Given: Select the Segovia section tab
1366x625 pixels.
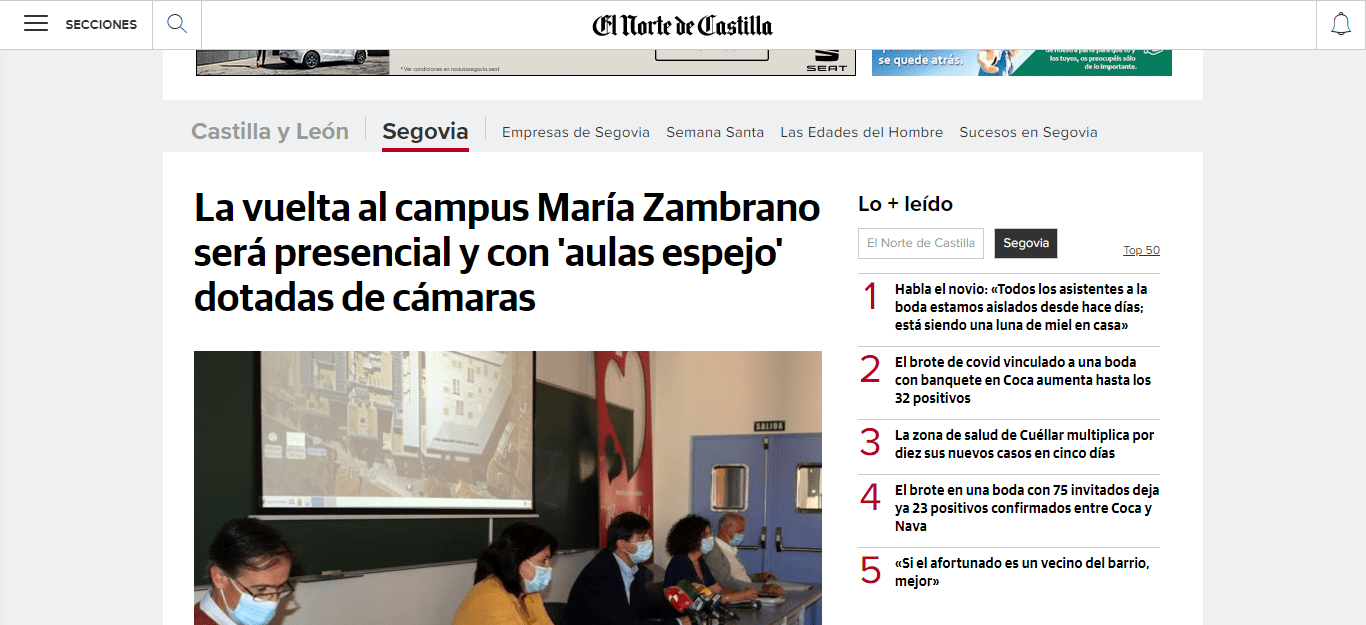Looking at the screenshot, I should (x=425, y=131).
